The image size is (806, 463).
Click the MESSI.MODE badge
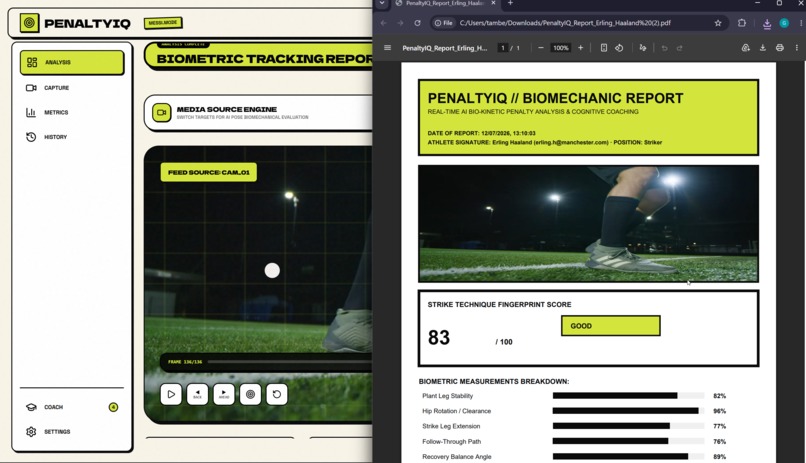[163, 23]
